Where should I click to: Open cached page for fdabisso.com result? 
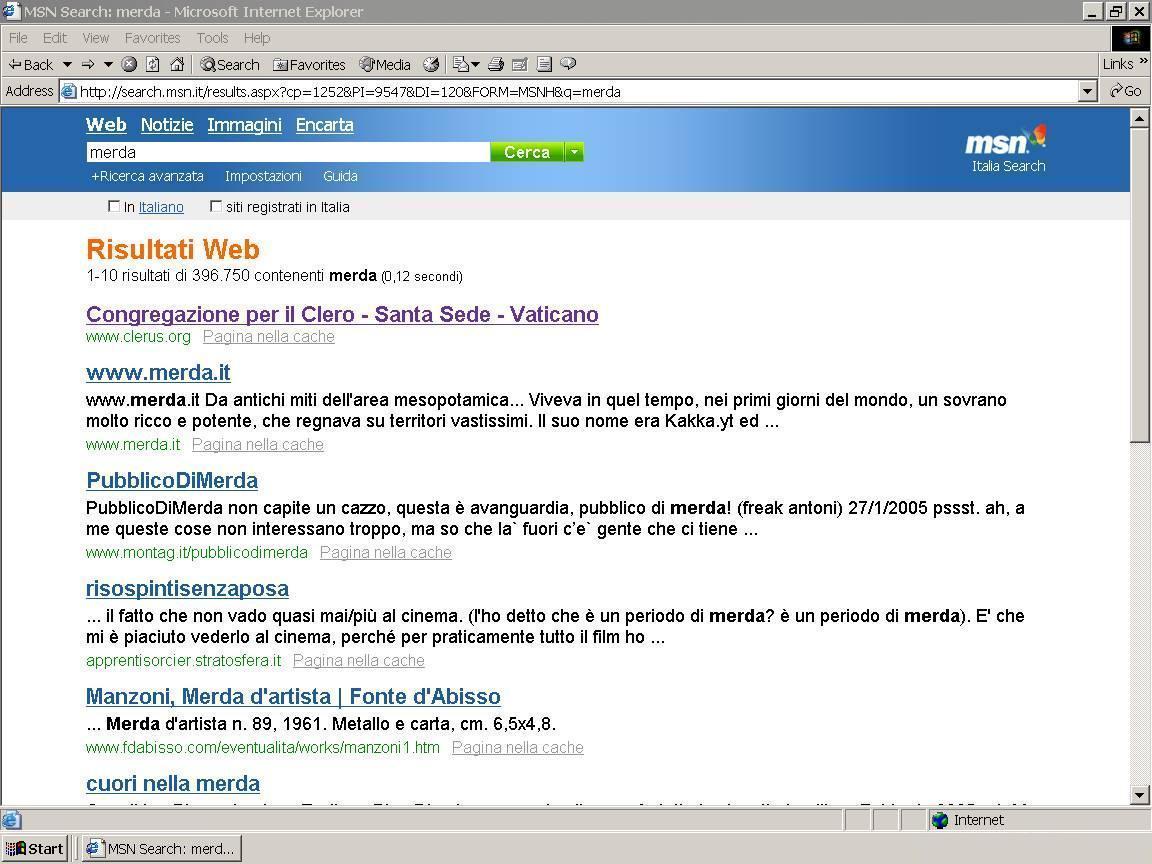(518, 747)
